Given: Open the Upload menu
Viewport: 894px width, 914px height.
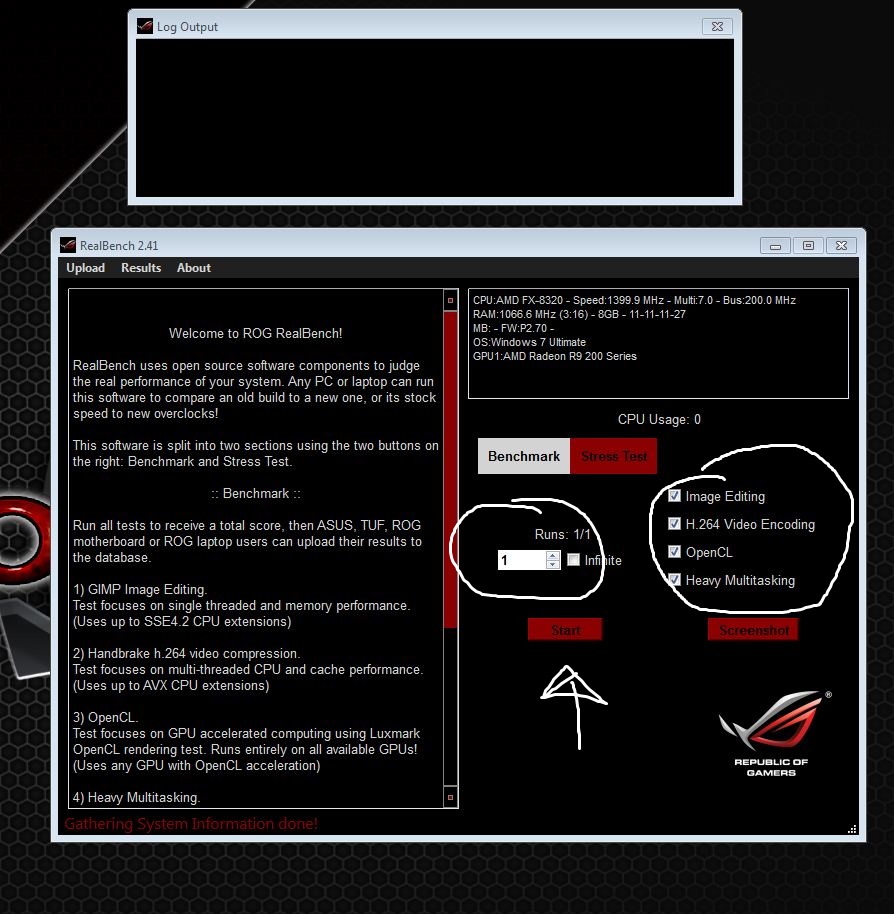Looking at the screenshot, I should point(85,268).
